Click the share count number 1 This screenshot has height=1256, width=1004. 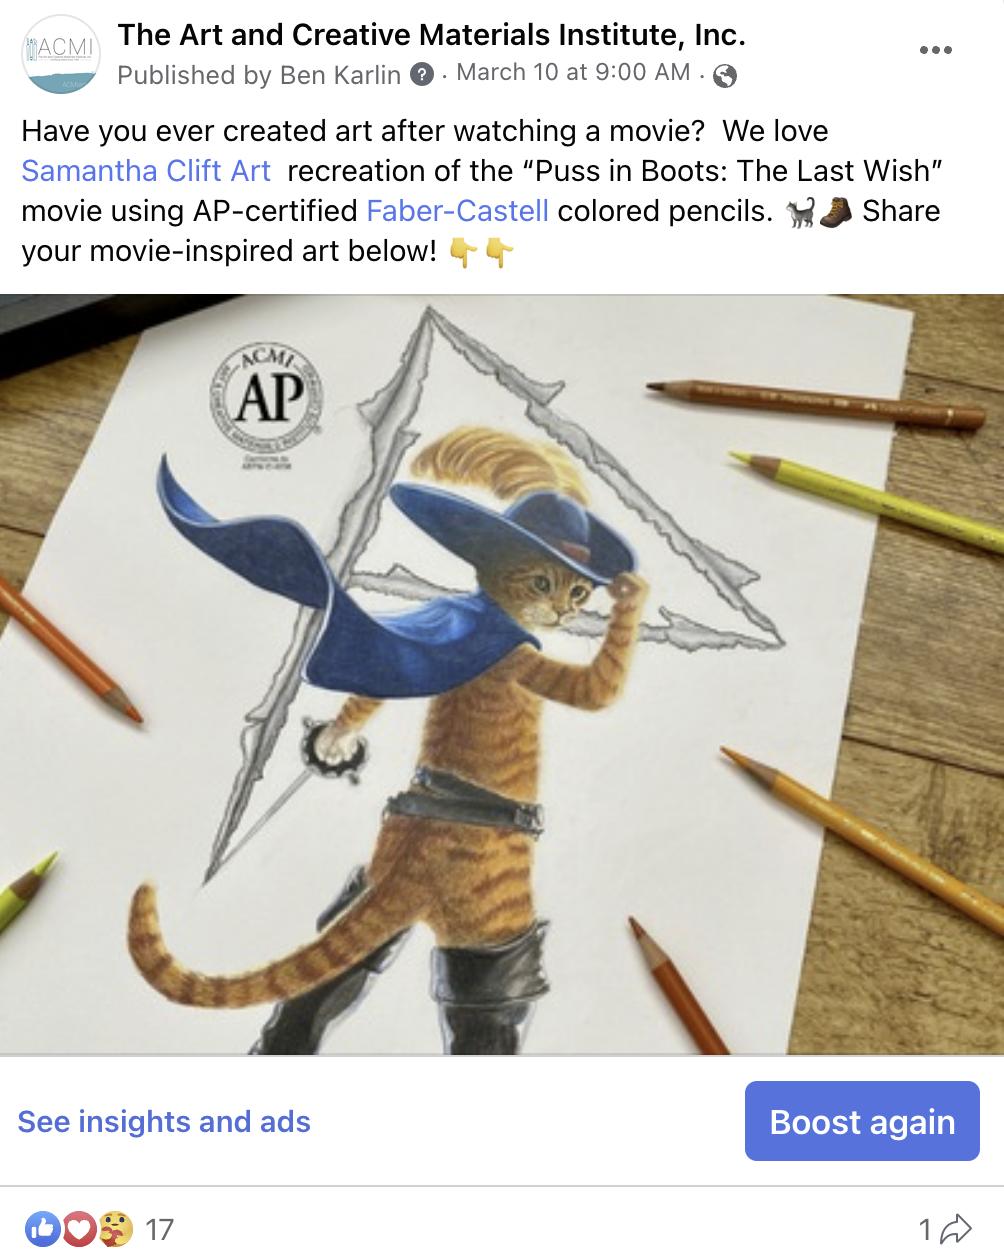(x=927, y=1229)
